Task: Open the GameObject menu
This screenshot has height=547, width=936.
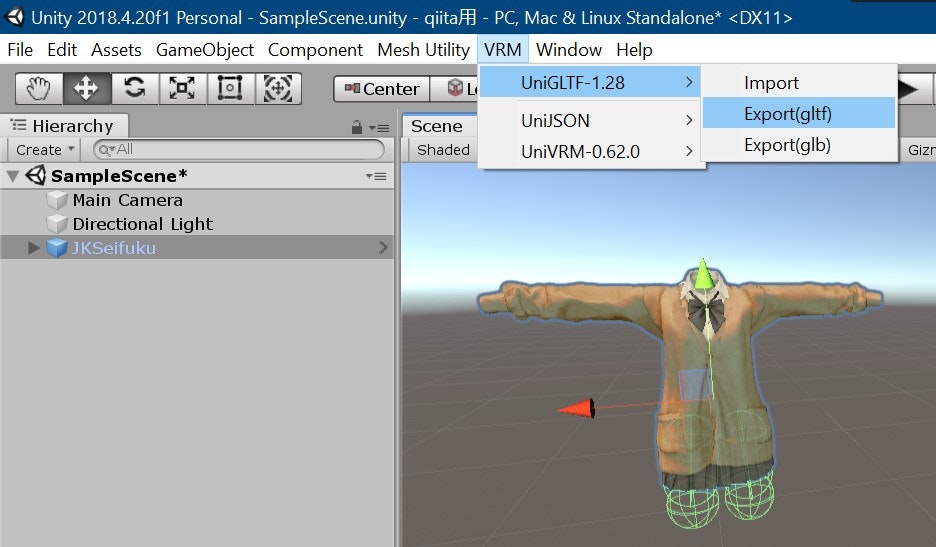Action: [205, 50]
